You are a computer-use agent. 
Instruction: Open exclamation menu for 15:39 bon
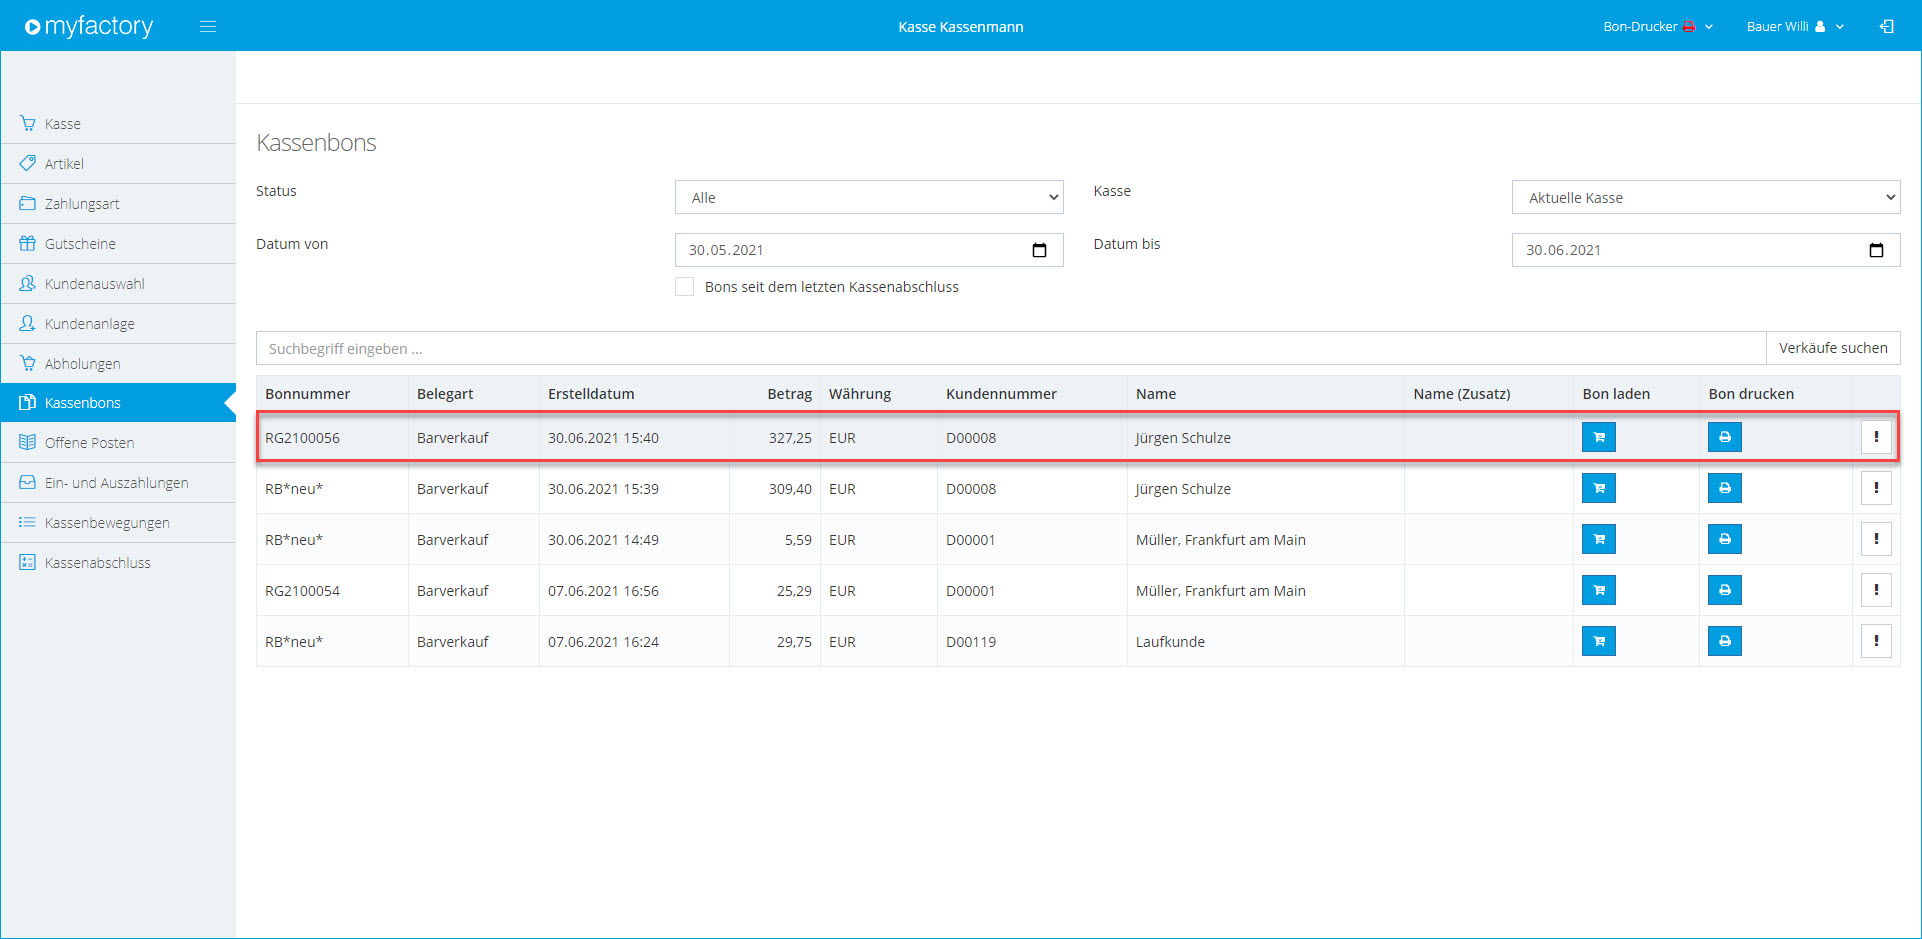pos(1876,488)
